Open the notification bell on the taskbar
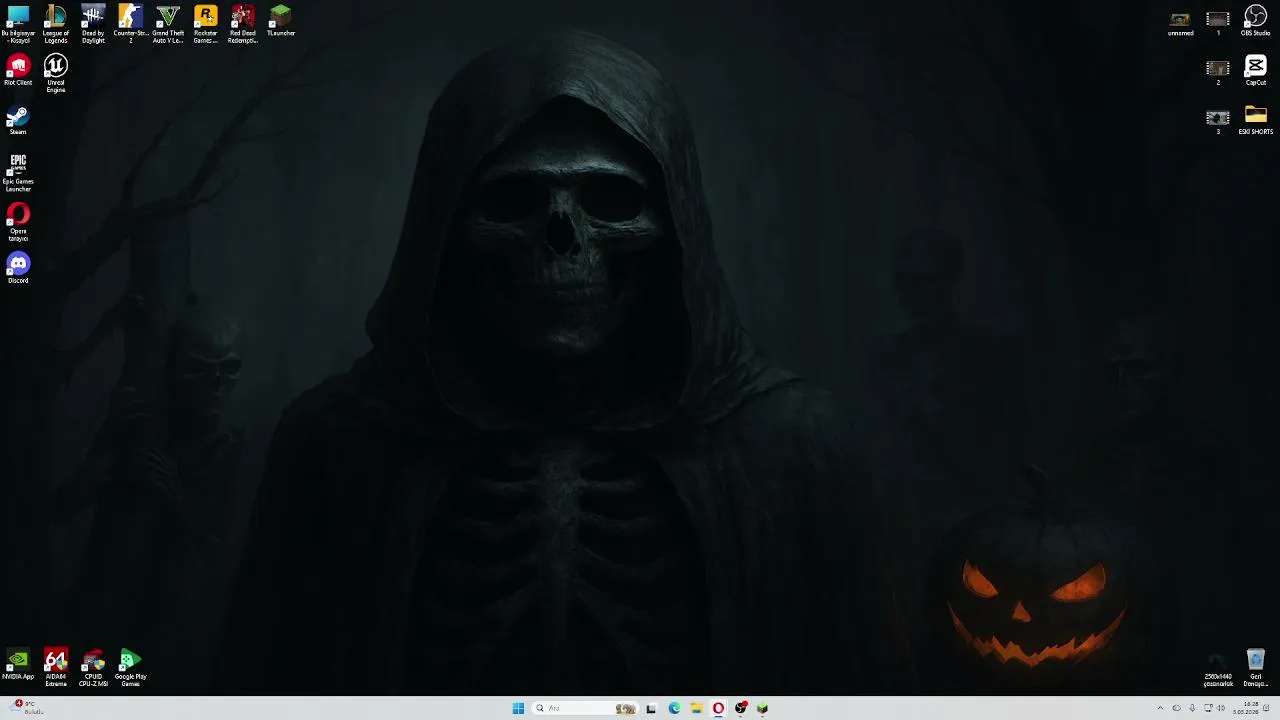 click(x=1266, y=708)
